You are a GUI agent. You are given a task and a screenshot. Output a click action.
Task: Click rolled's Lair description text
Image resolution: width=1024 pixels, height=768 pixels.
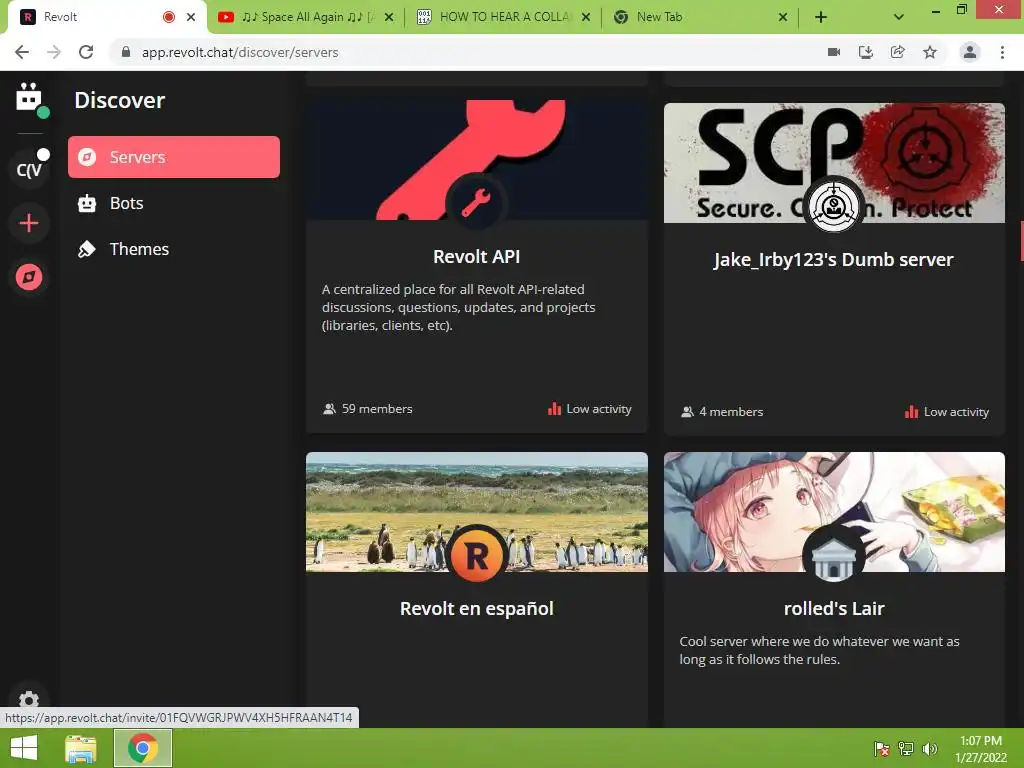click(x=820, y=650)
